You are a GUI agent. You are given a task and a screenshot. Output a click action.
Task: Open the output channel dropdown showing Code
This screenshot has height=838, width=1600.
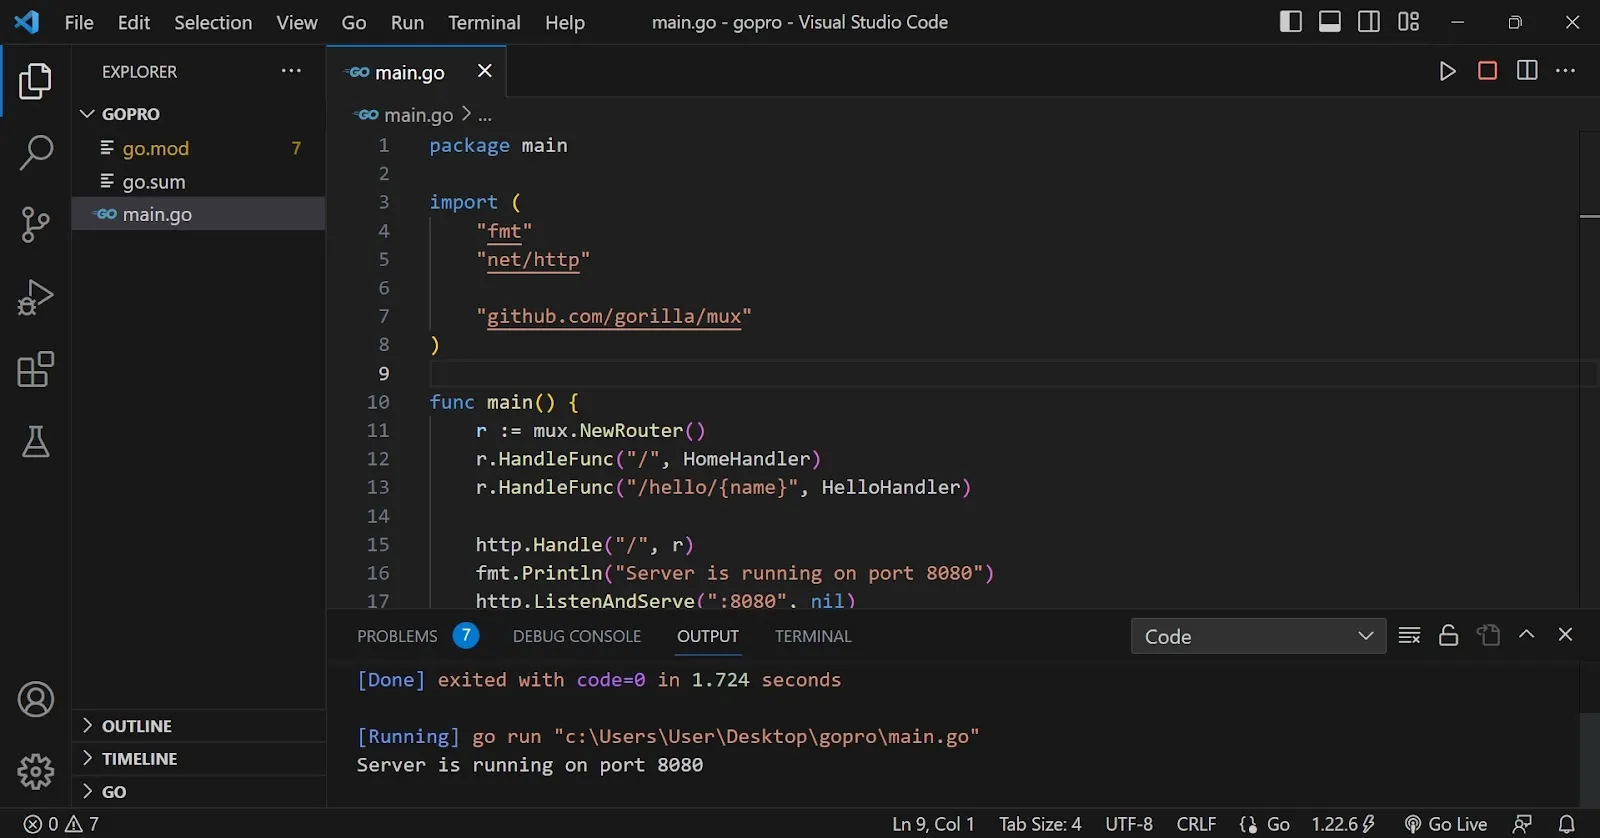click(x=1258, y=636)
